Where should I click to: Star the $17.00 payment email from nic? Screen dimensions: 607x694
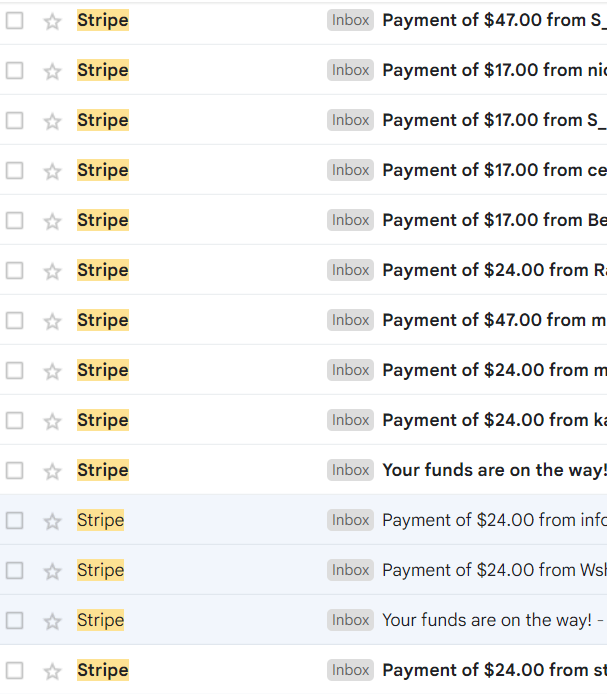click(52, 71)
